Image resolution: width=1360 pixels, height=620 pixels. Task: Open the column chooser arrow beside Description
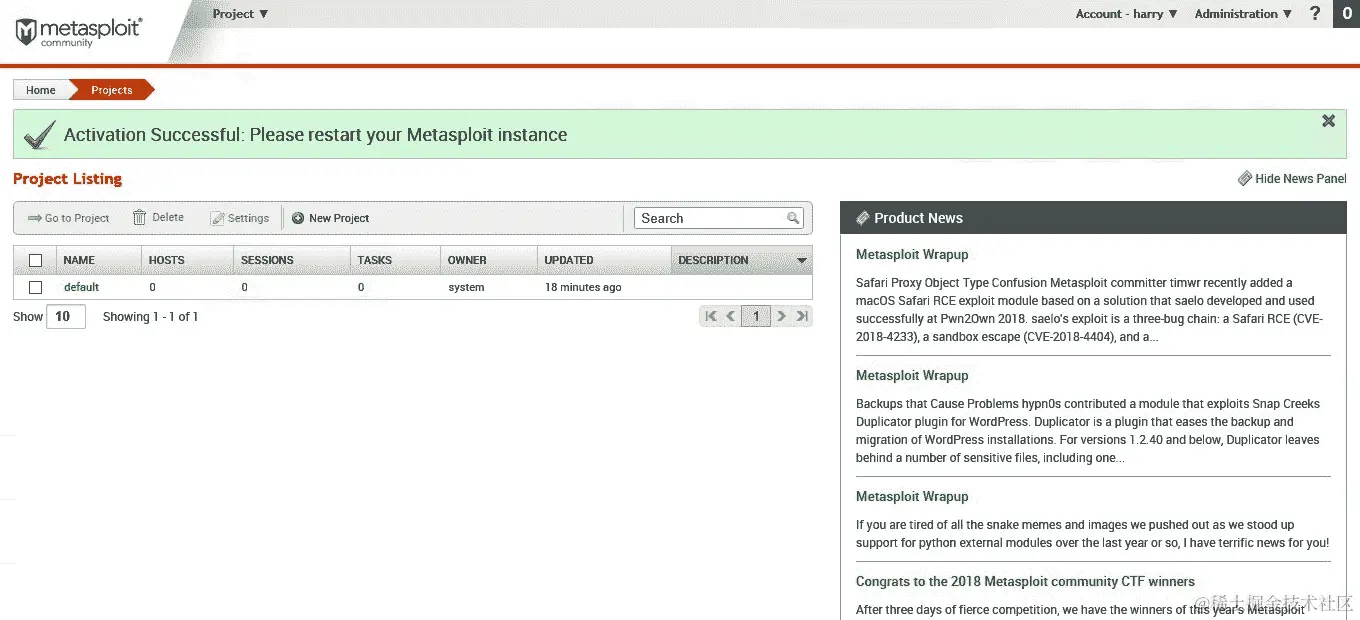tap(801, 260)
